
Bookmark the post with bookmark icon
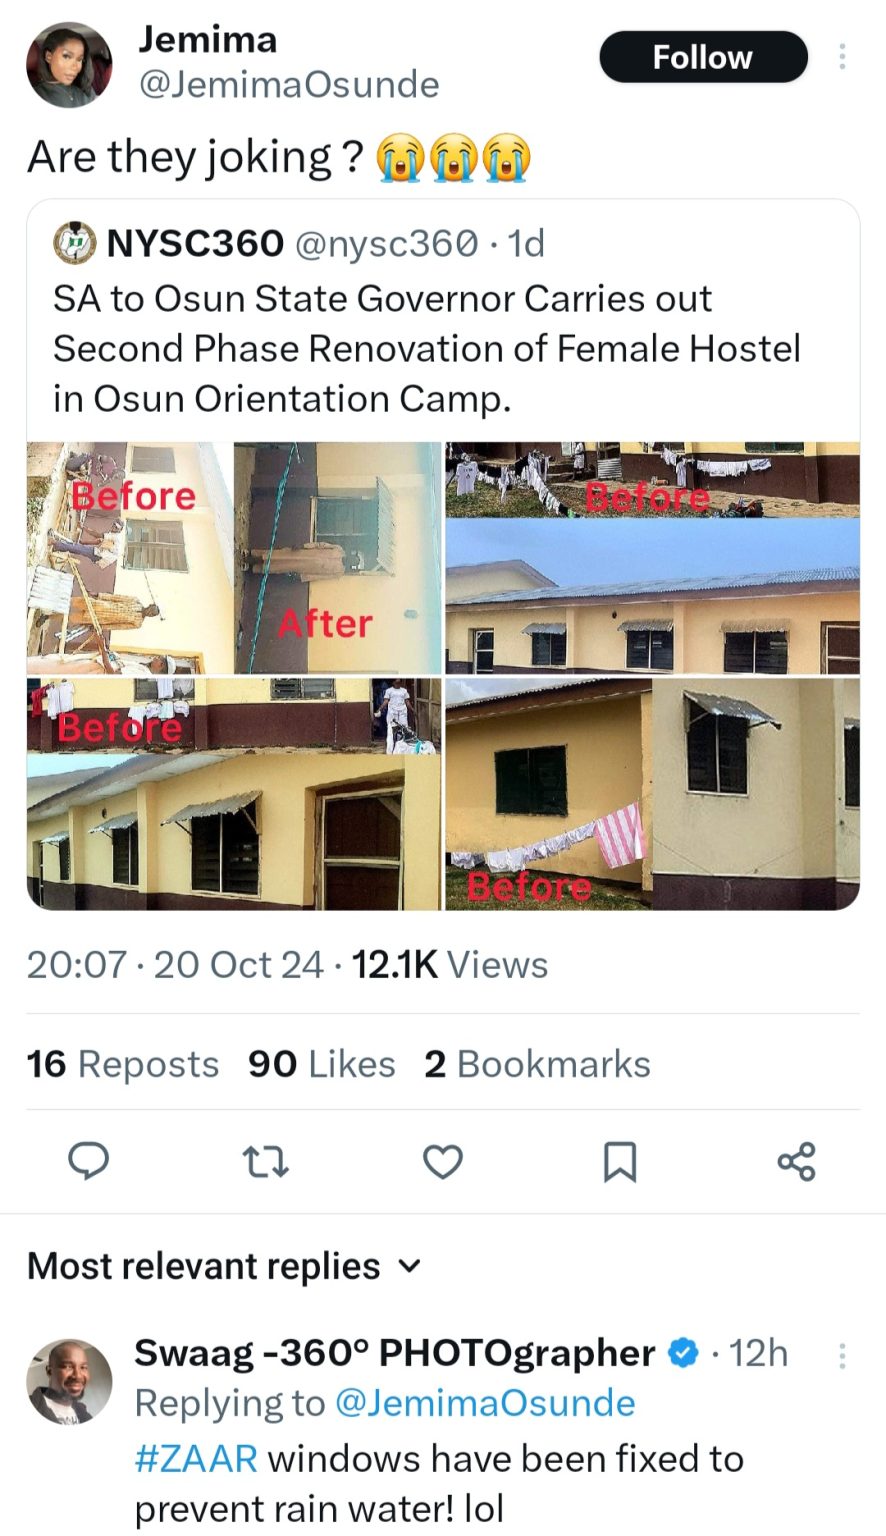coord(620,1162)
